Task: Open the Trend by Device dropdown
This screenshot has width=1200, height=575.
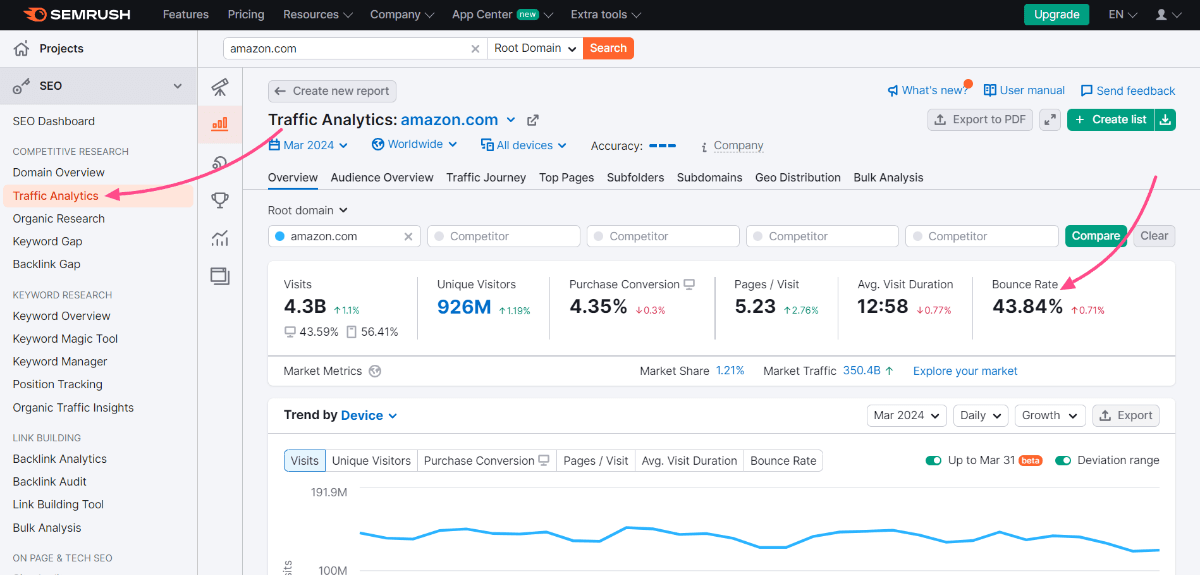Action: click(369, 415)
